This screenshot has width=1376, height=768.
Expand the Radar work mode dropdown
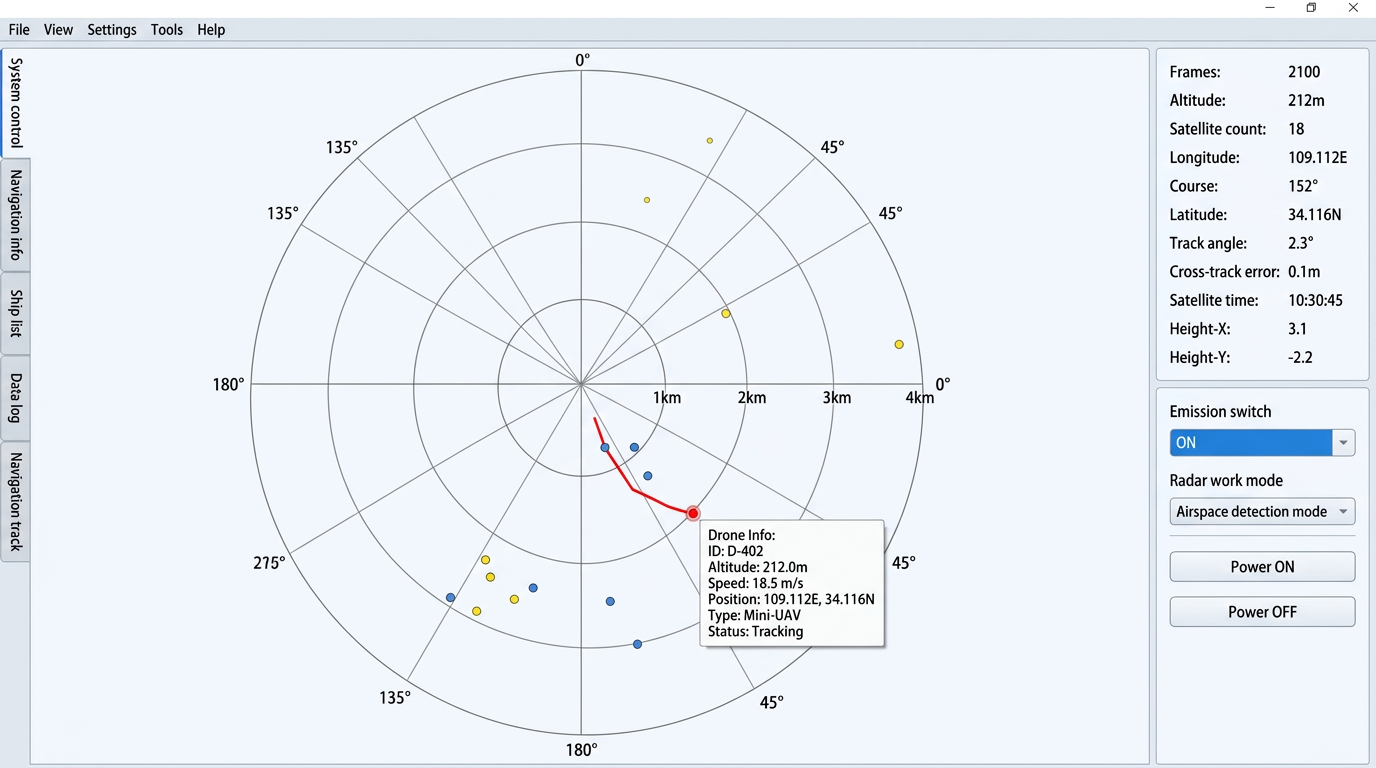(1344, 512)
